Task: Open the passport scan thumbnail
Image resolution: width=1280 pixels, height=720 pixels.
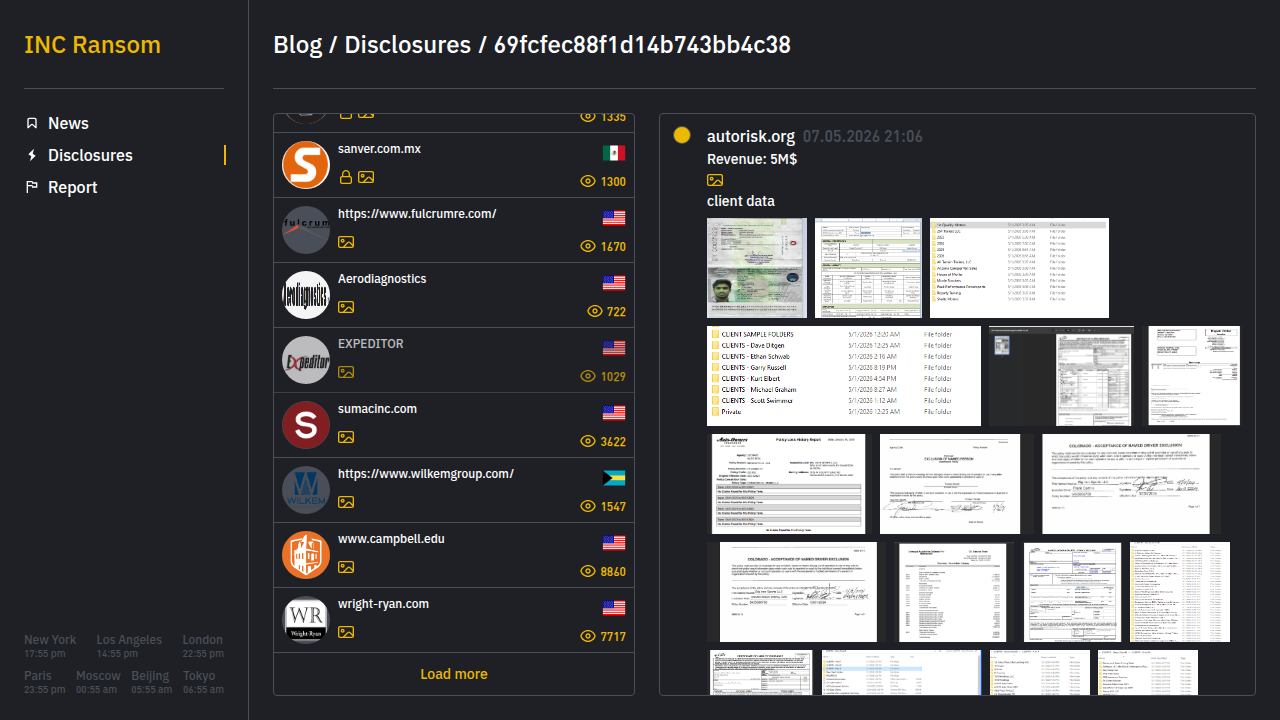Action: tap(757, 268)
